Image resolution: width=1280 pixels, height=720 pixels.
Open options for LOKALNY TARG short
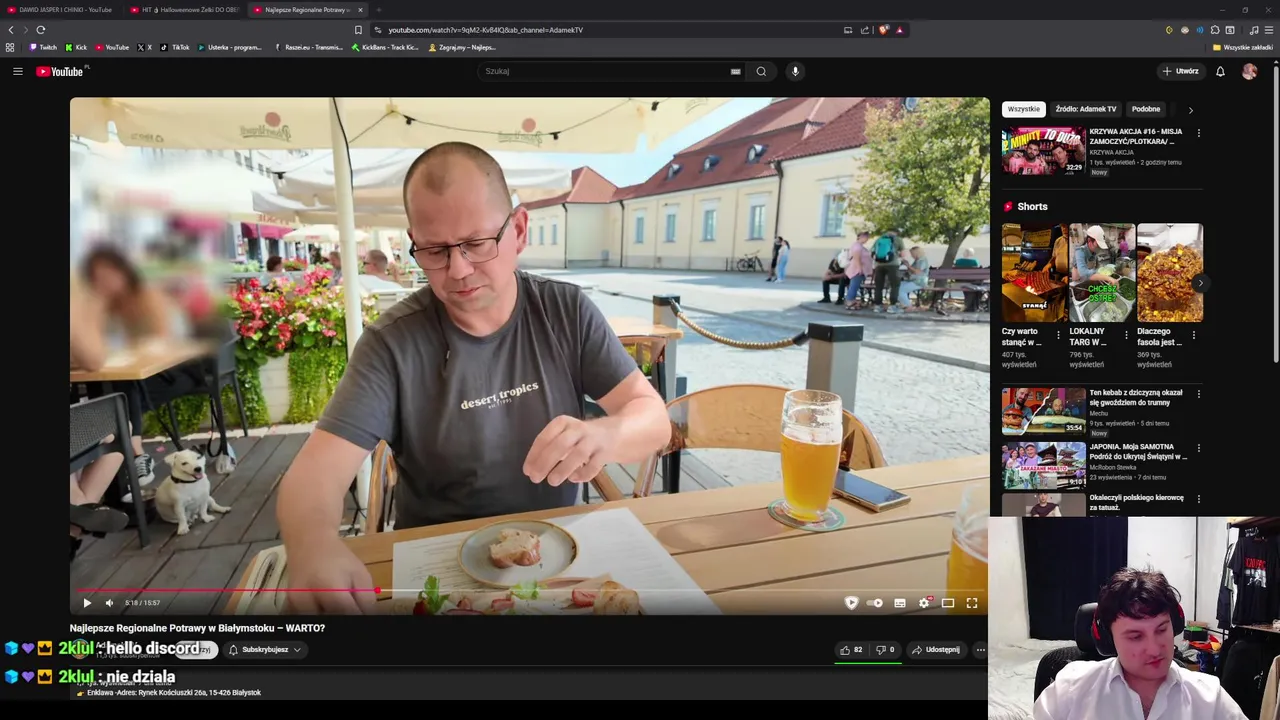(1126, 335)
